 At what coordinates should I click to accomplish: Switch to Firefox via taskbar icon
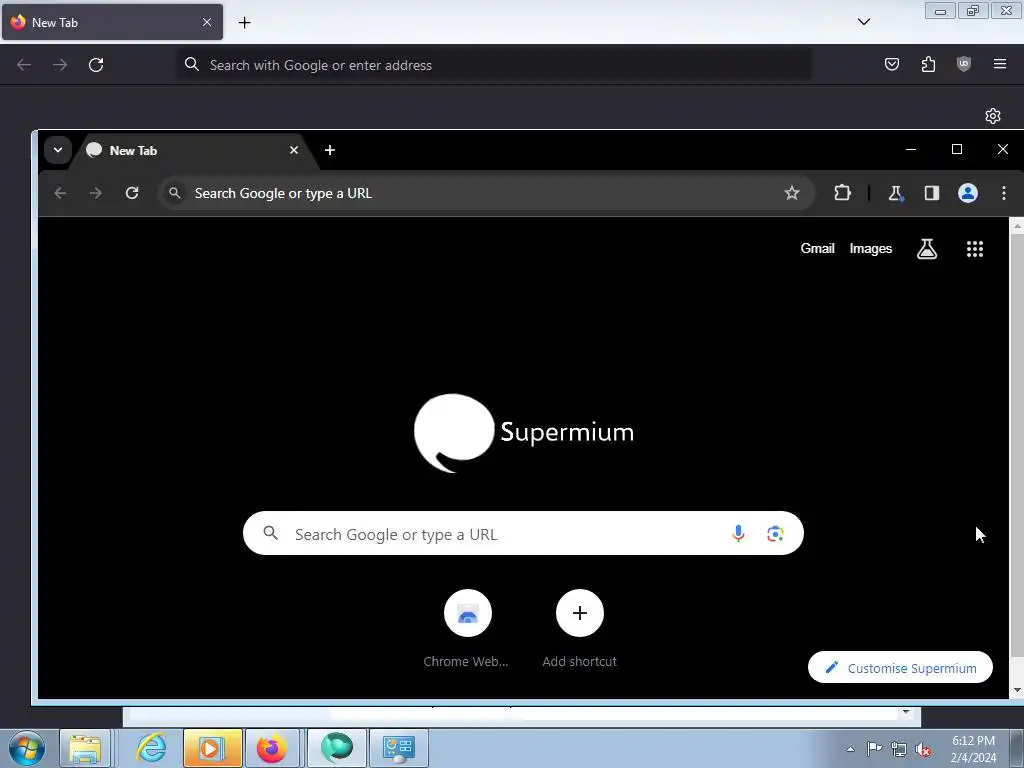coord(272,748)
